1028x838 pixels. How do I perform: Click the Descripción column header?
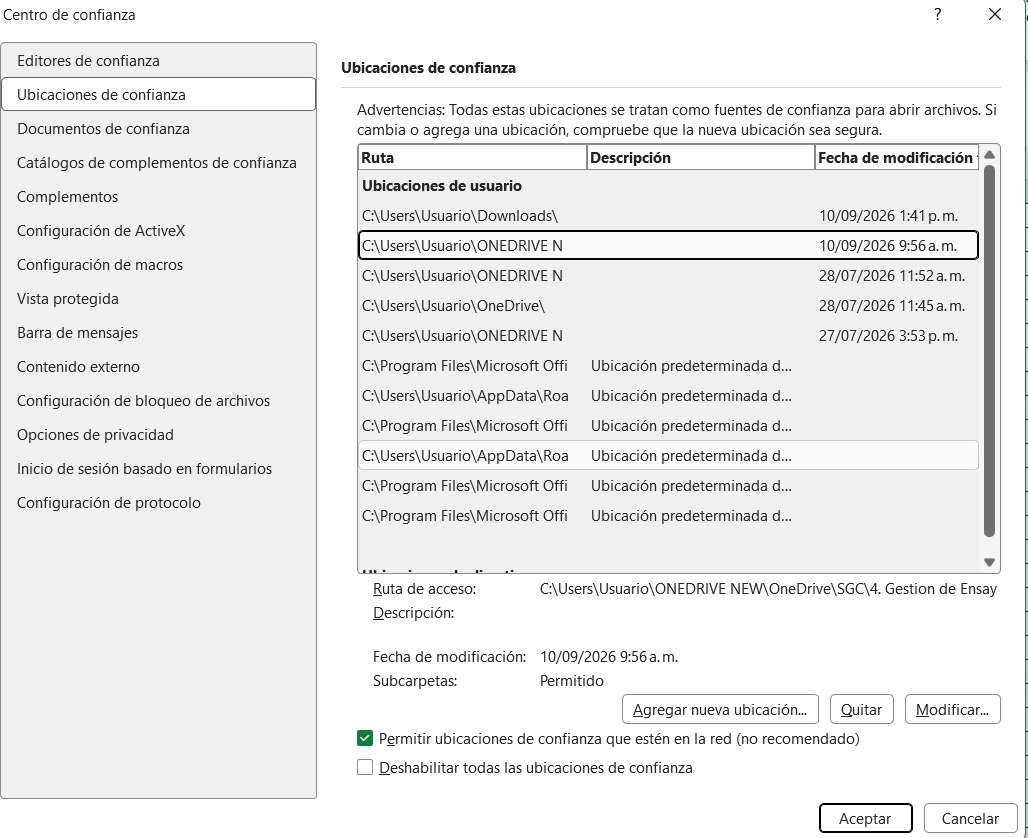(x=701, y=157)
